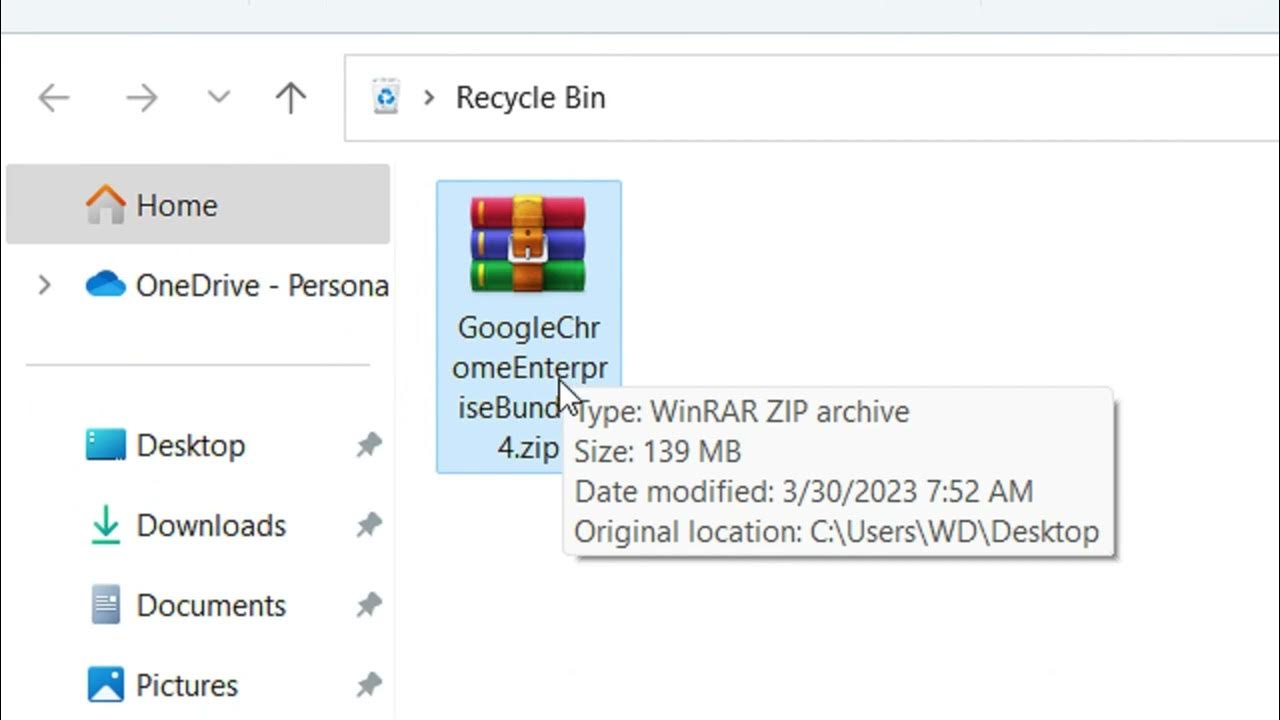The image size is (1280, 720).
Task: Select the WinRAR archive file icon
Action: [x=528, y=244]
